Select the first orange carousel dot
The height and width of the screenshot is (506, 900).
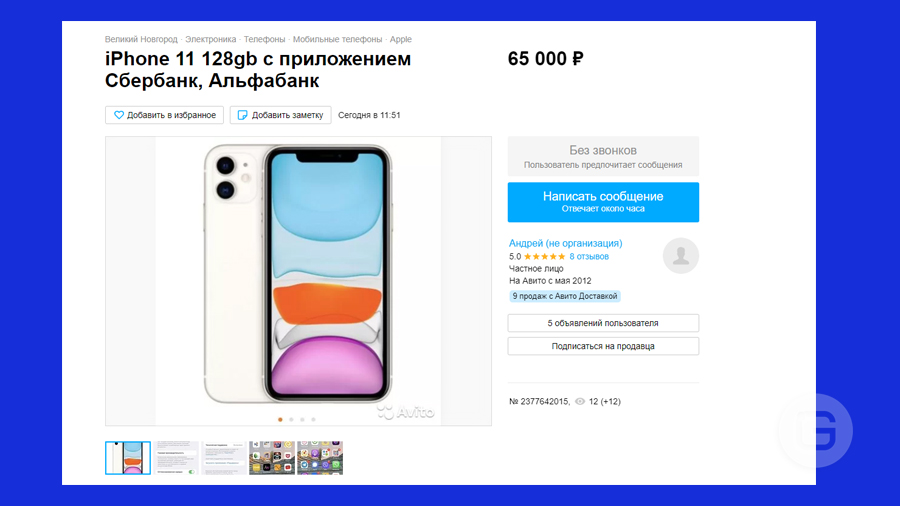click(x=280, y=419)
